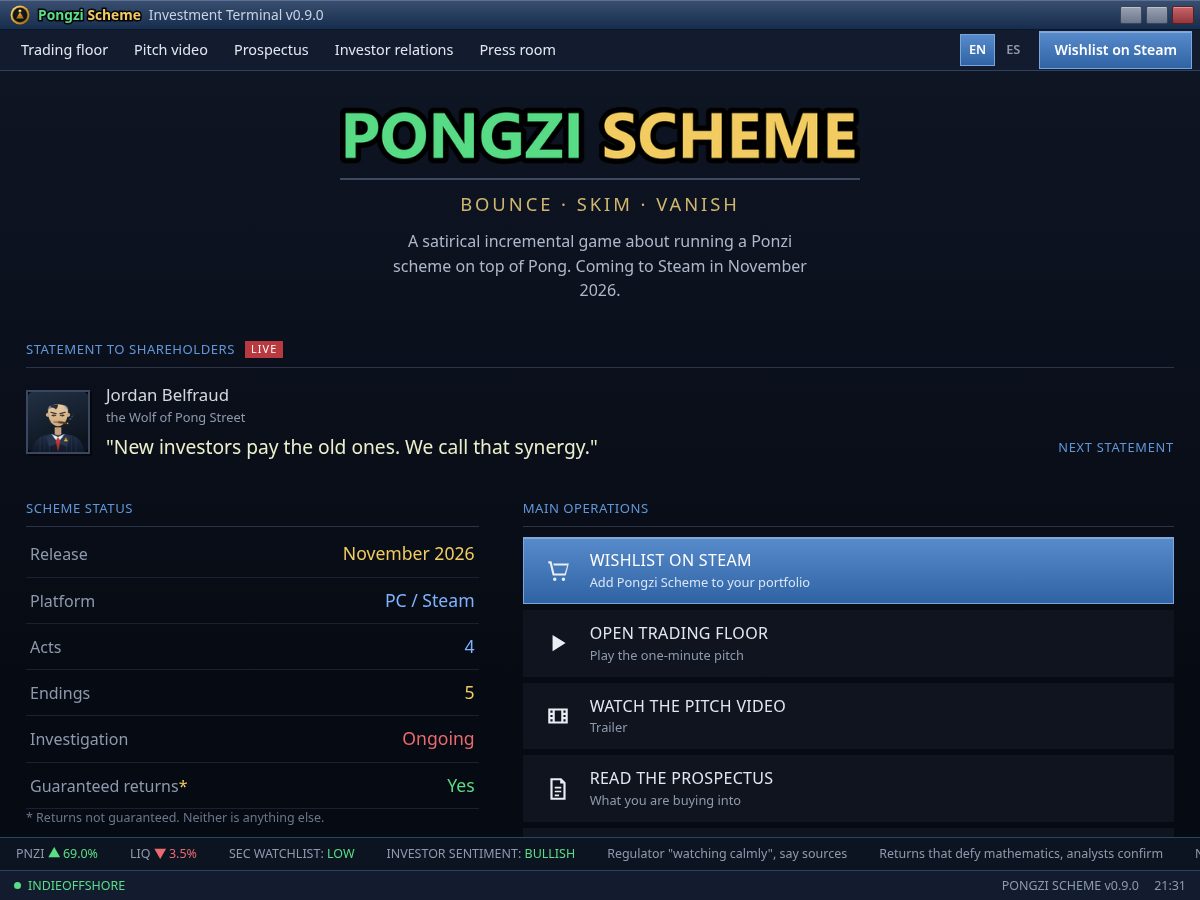This screenshot has height=900, width=1200.
Task: Switch language to ES
Action: point(1013,50)
